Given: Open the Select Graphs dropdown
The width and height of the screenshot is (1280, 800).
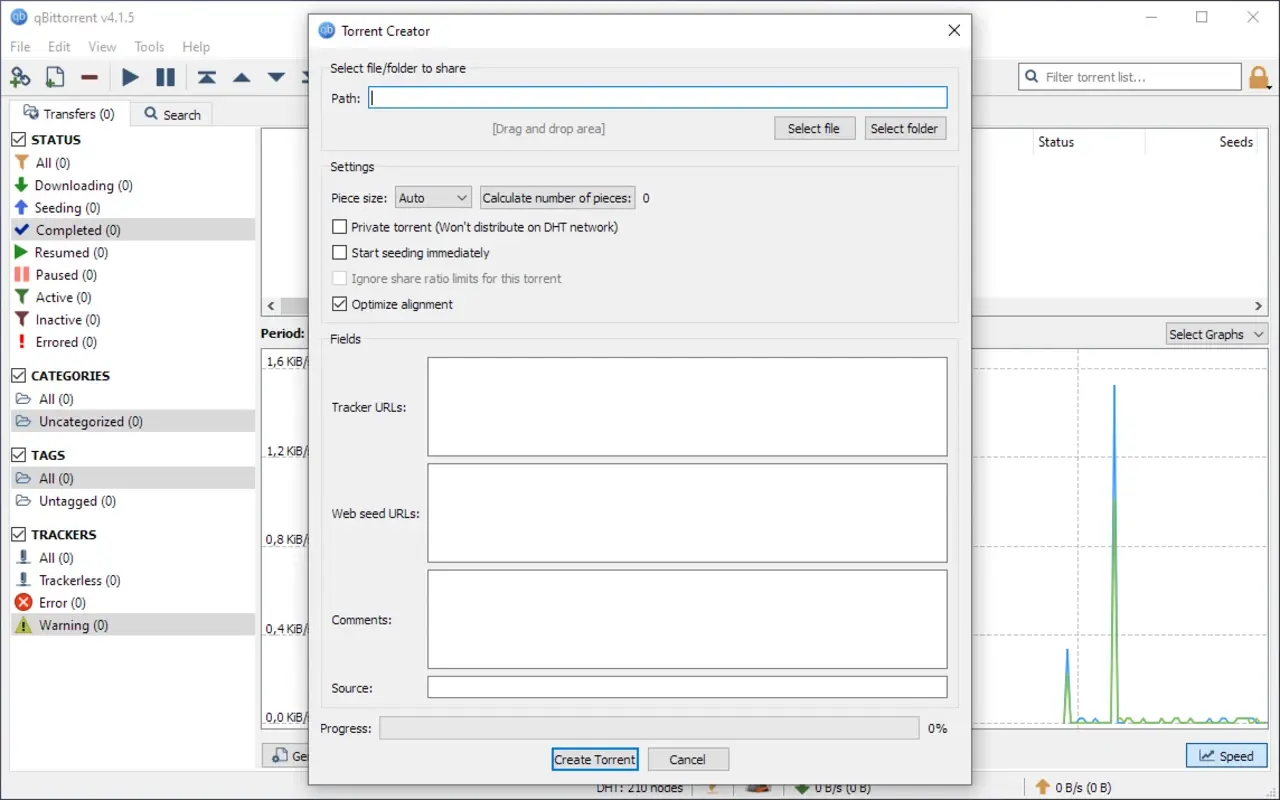Looking at the screenshot, I should tap(1216, 334).
